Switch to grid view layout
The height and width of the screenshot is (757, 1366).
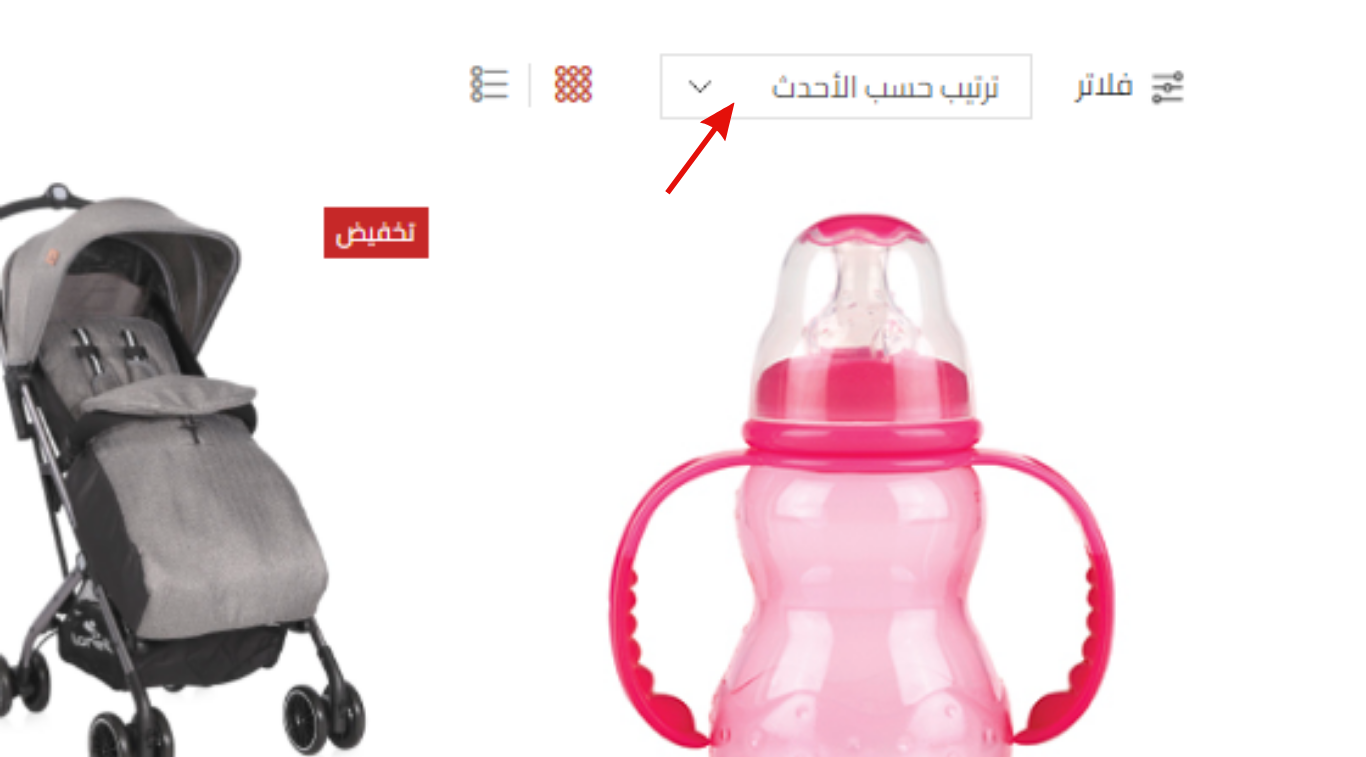tap(574, 85)
